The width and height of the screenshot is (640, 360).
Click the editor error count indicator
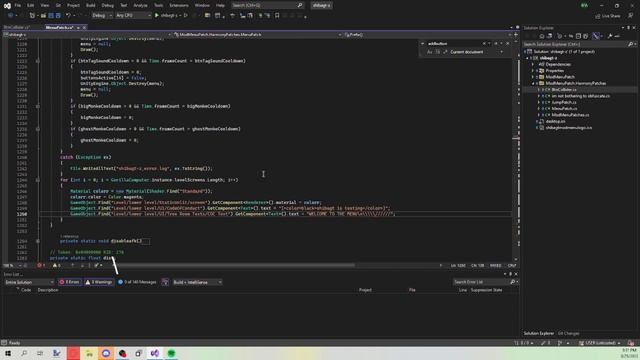(x=41, y=266)
